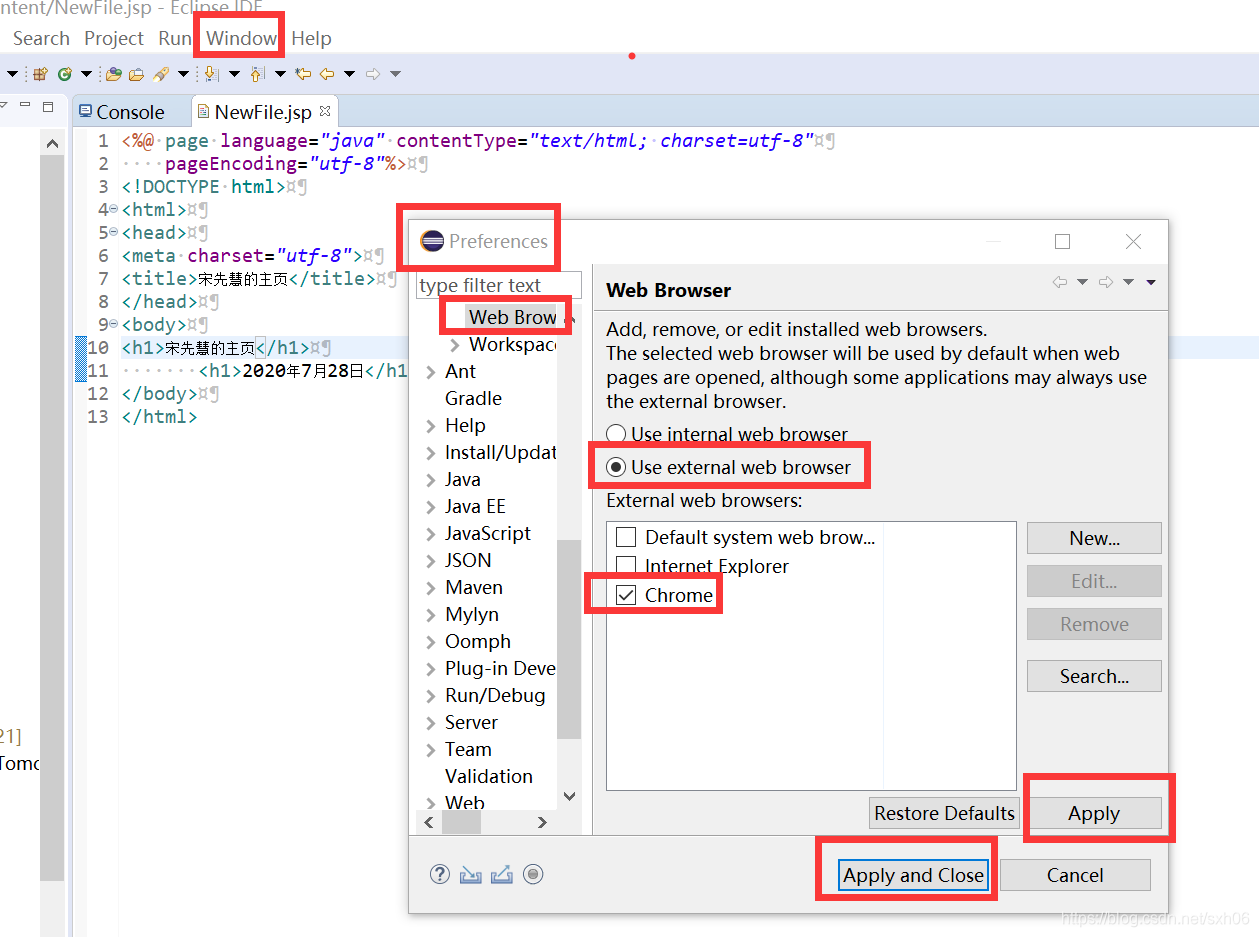Go to Previous Annotation toolbar icon

(x=257, y=74)
